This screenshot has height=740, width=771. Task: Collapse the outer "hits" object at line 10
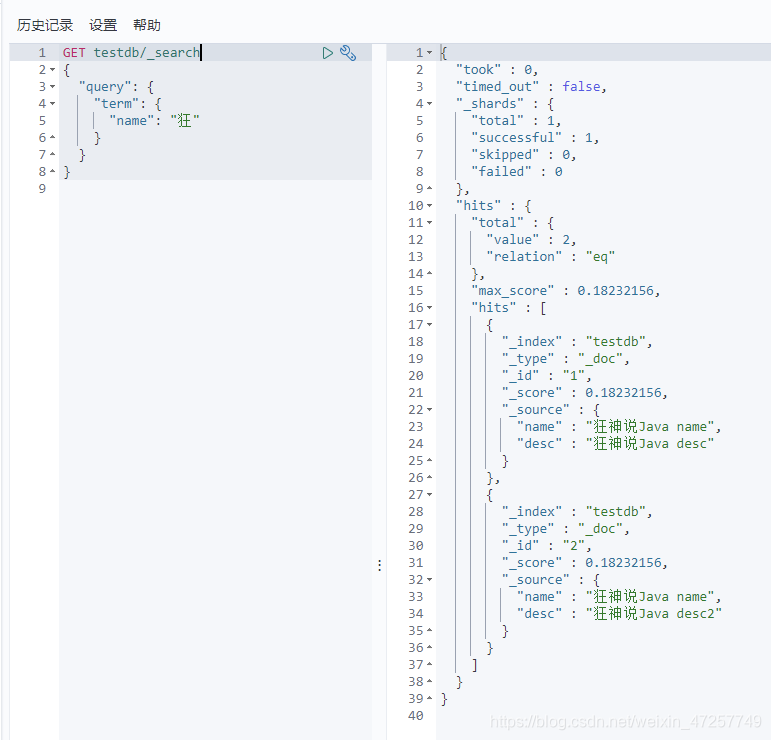point(430,206)
